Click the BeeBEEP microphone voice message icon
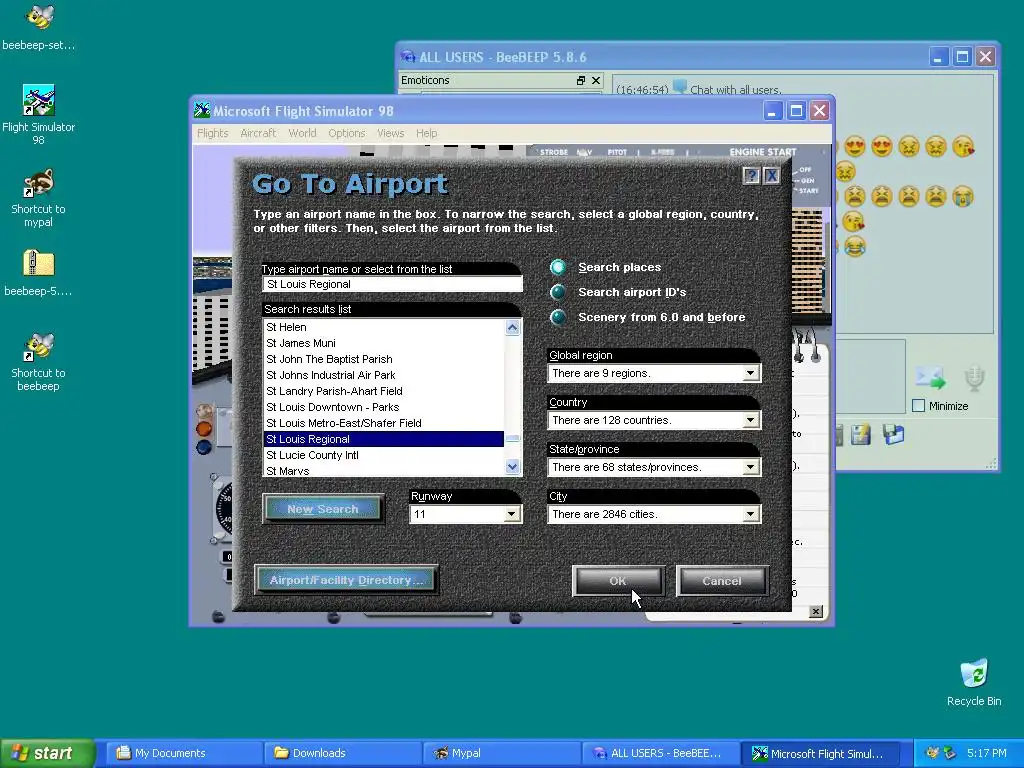 (974, 378)
